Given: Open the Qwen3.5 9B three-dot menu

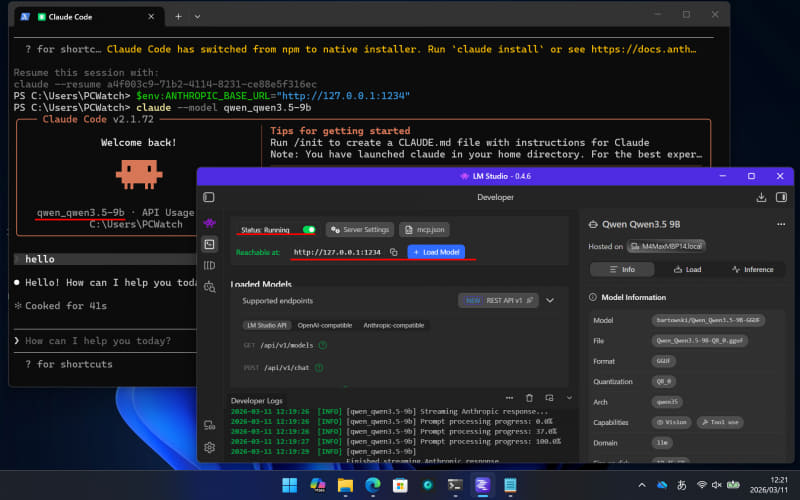Looking at the screenshot, I should (781, 224).
